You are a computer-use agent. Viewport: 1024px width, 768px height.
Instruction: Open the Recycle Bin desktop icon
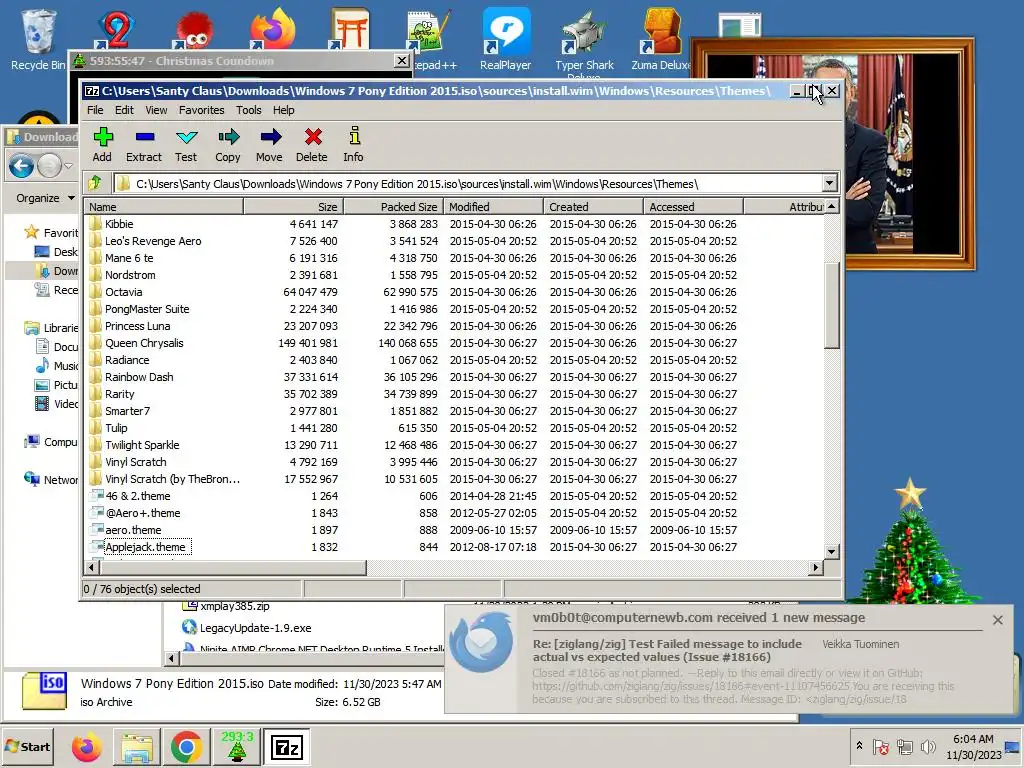click(38, 39)
